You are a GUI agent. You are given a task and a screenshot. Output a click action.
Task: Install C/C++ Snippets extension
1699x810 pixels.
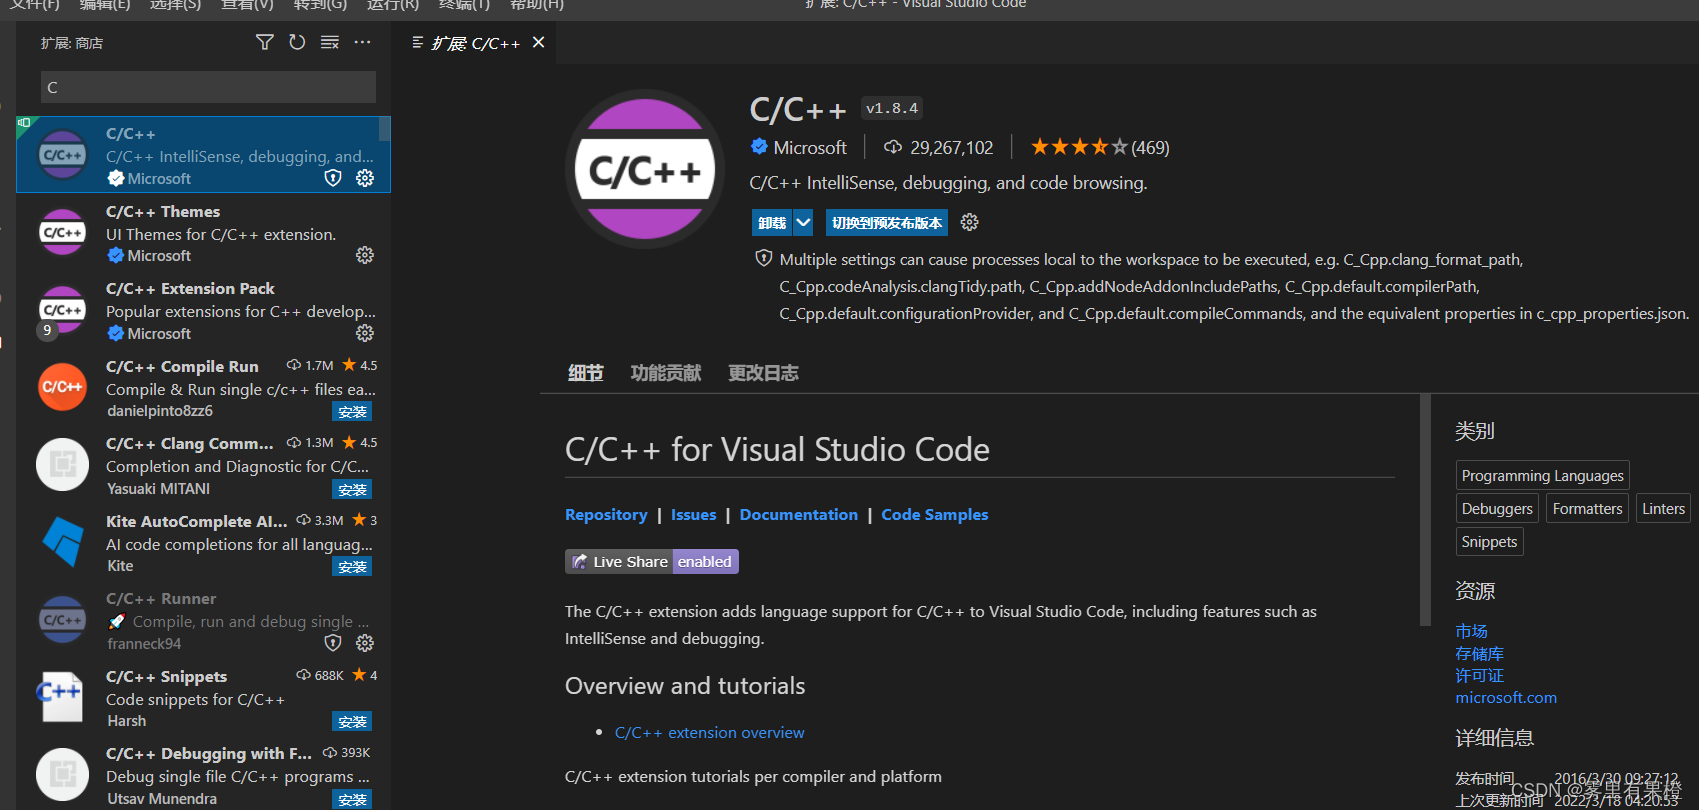[x=352, y=721]
